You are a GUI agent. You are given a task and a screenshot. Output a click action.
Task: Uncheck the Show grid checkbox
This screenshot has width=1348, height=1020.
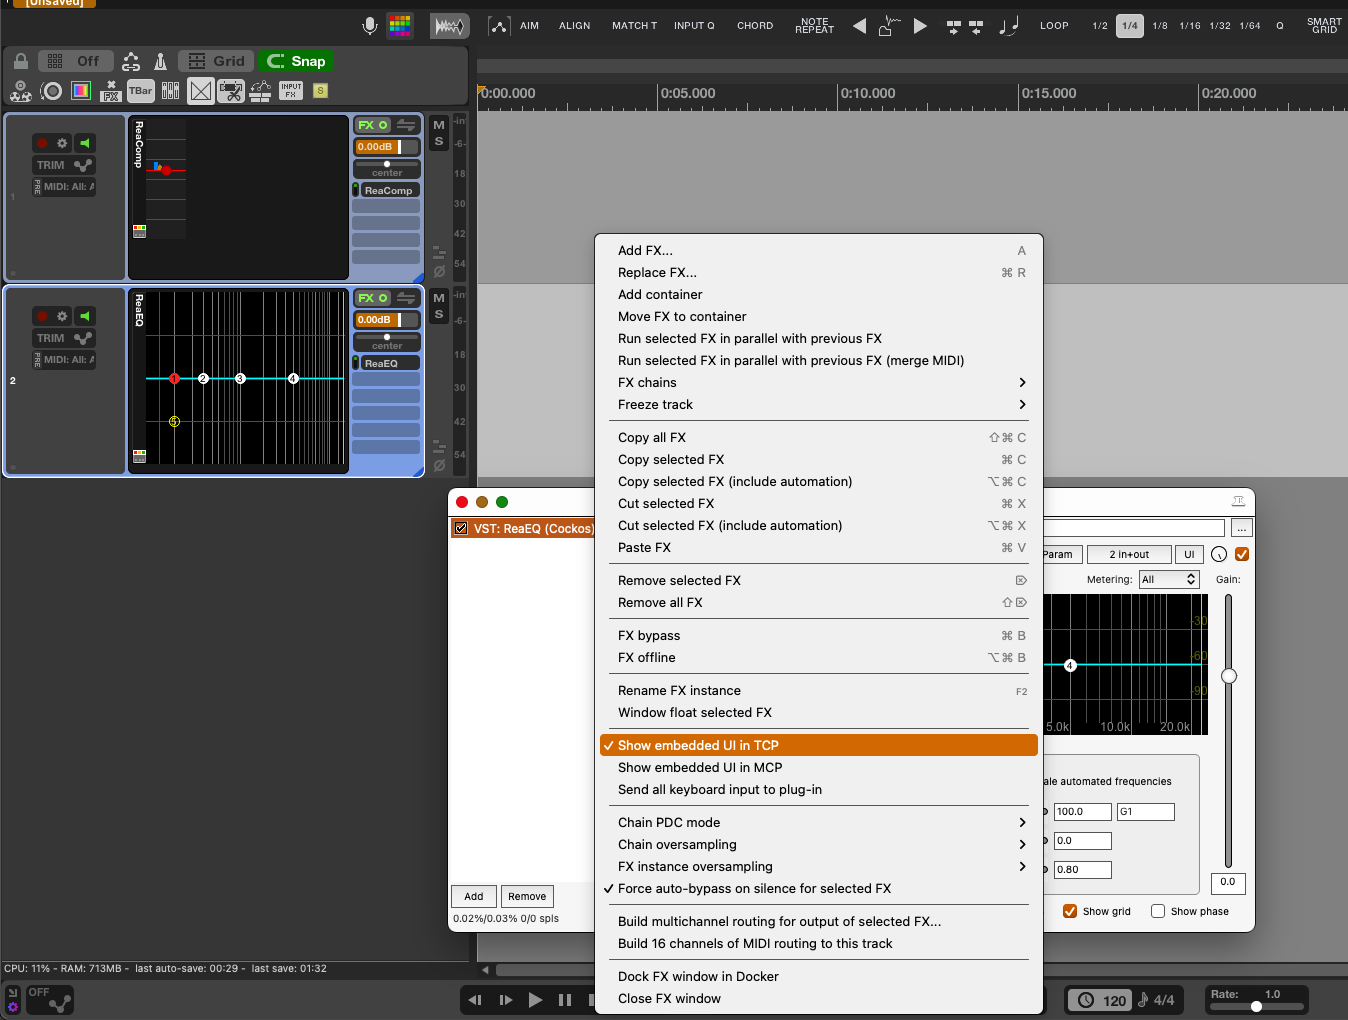[1070, 911]
